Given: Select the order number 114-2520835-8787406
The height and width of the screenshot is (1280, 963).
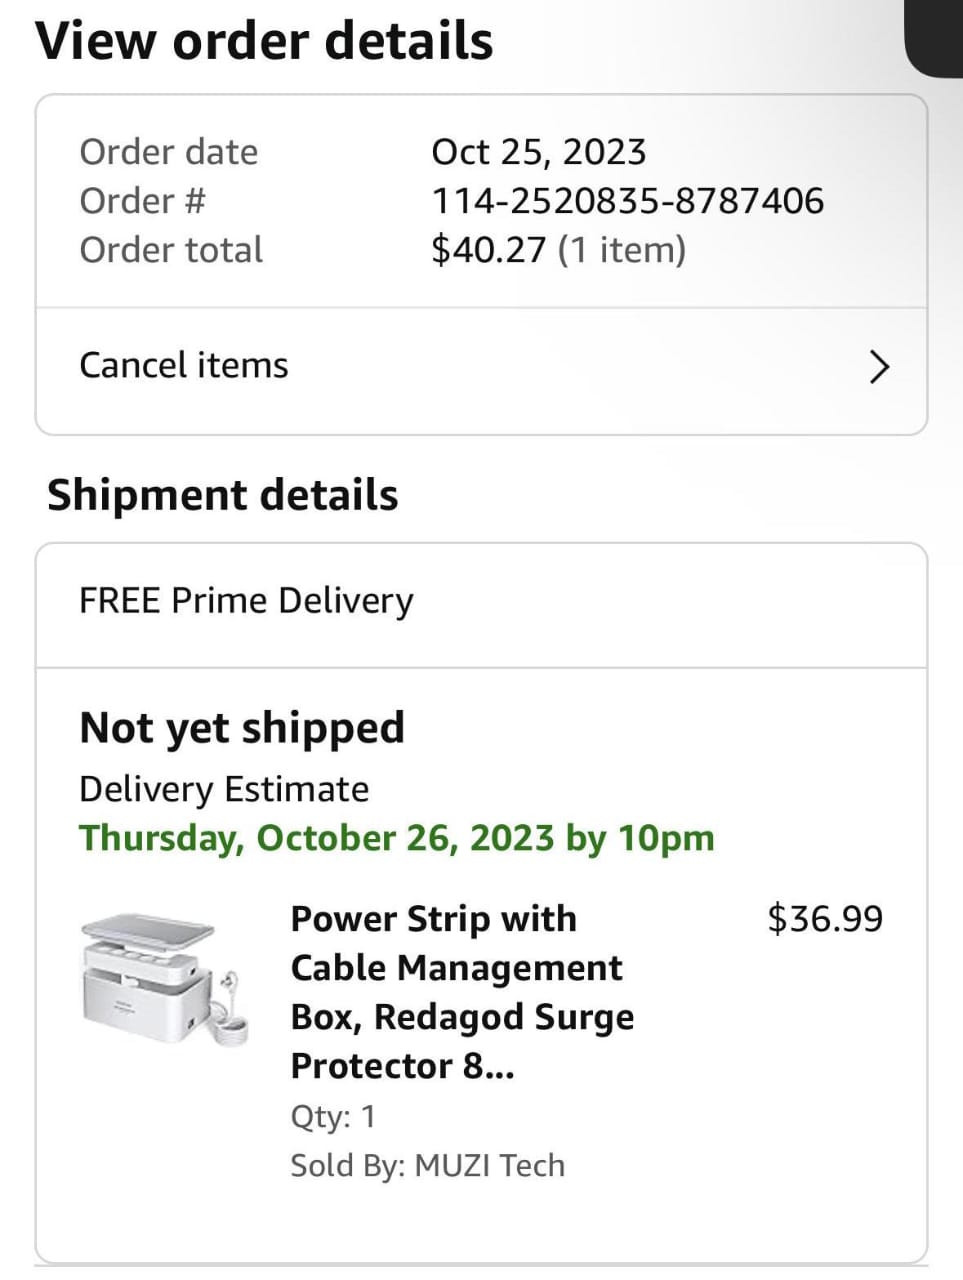Looking at the screenshot, I should [627, 201].
